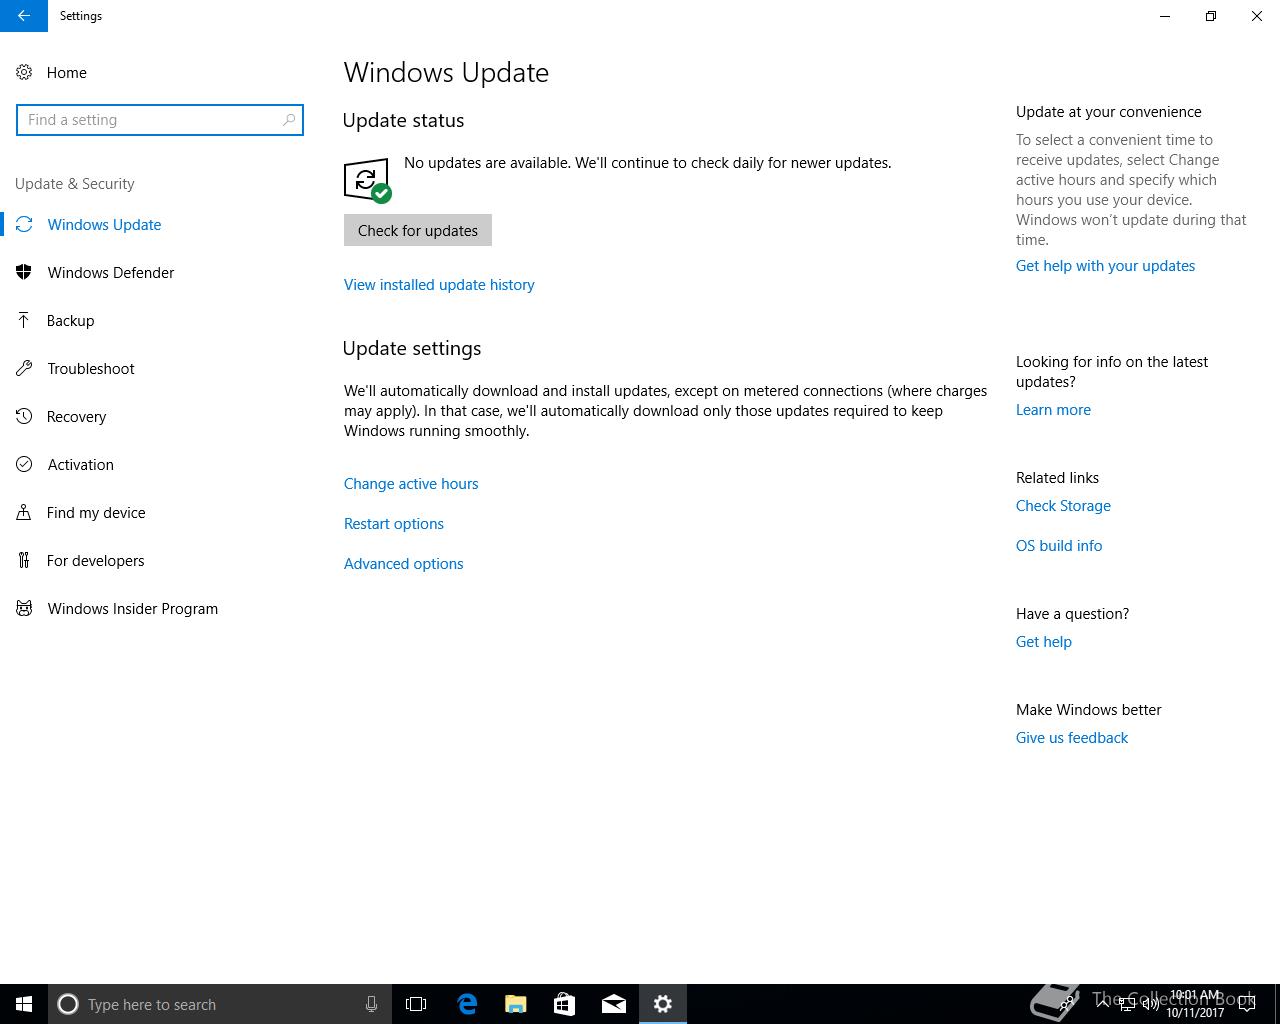Screen dimensions: 1280x1024
Task: Click the Related links heading
Action: (x=1057, y=478)
